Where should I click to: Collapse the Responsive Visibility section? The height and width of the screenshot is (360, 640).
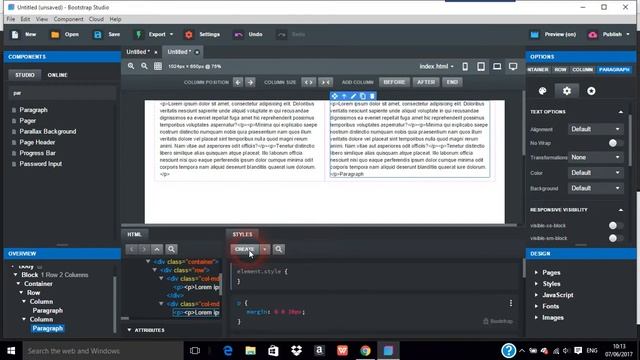(x=620, y=210)
